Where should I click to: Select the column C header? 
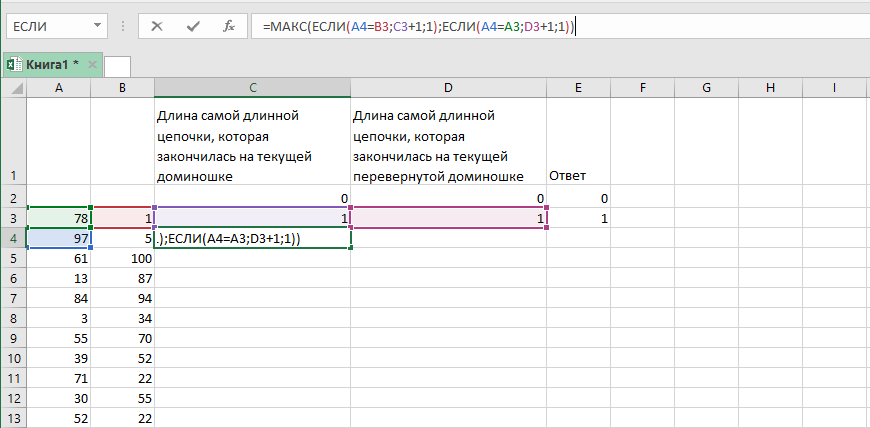[252, 89]
